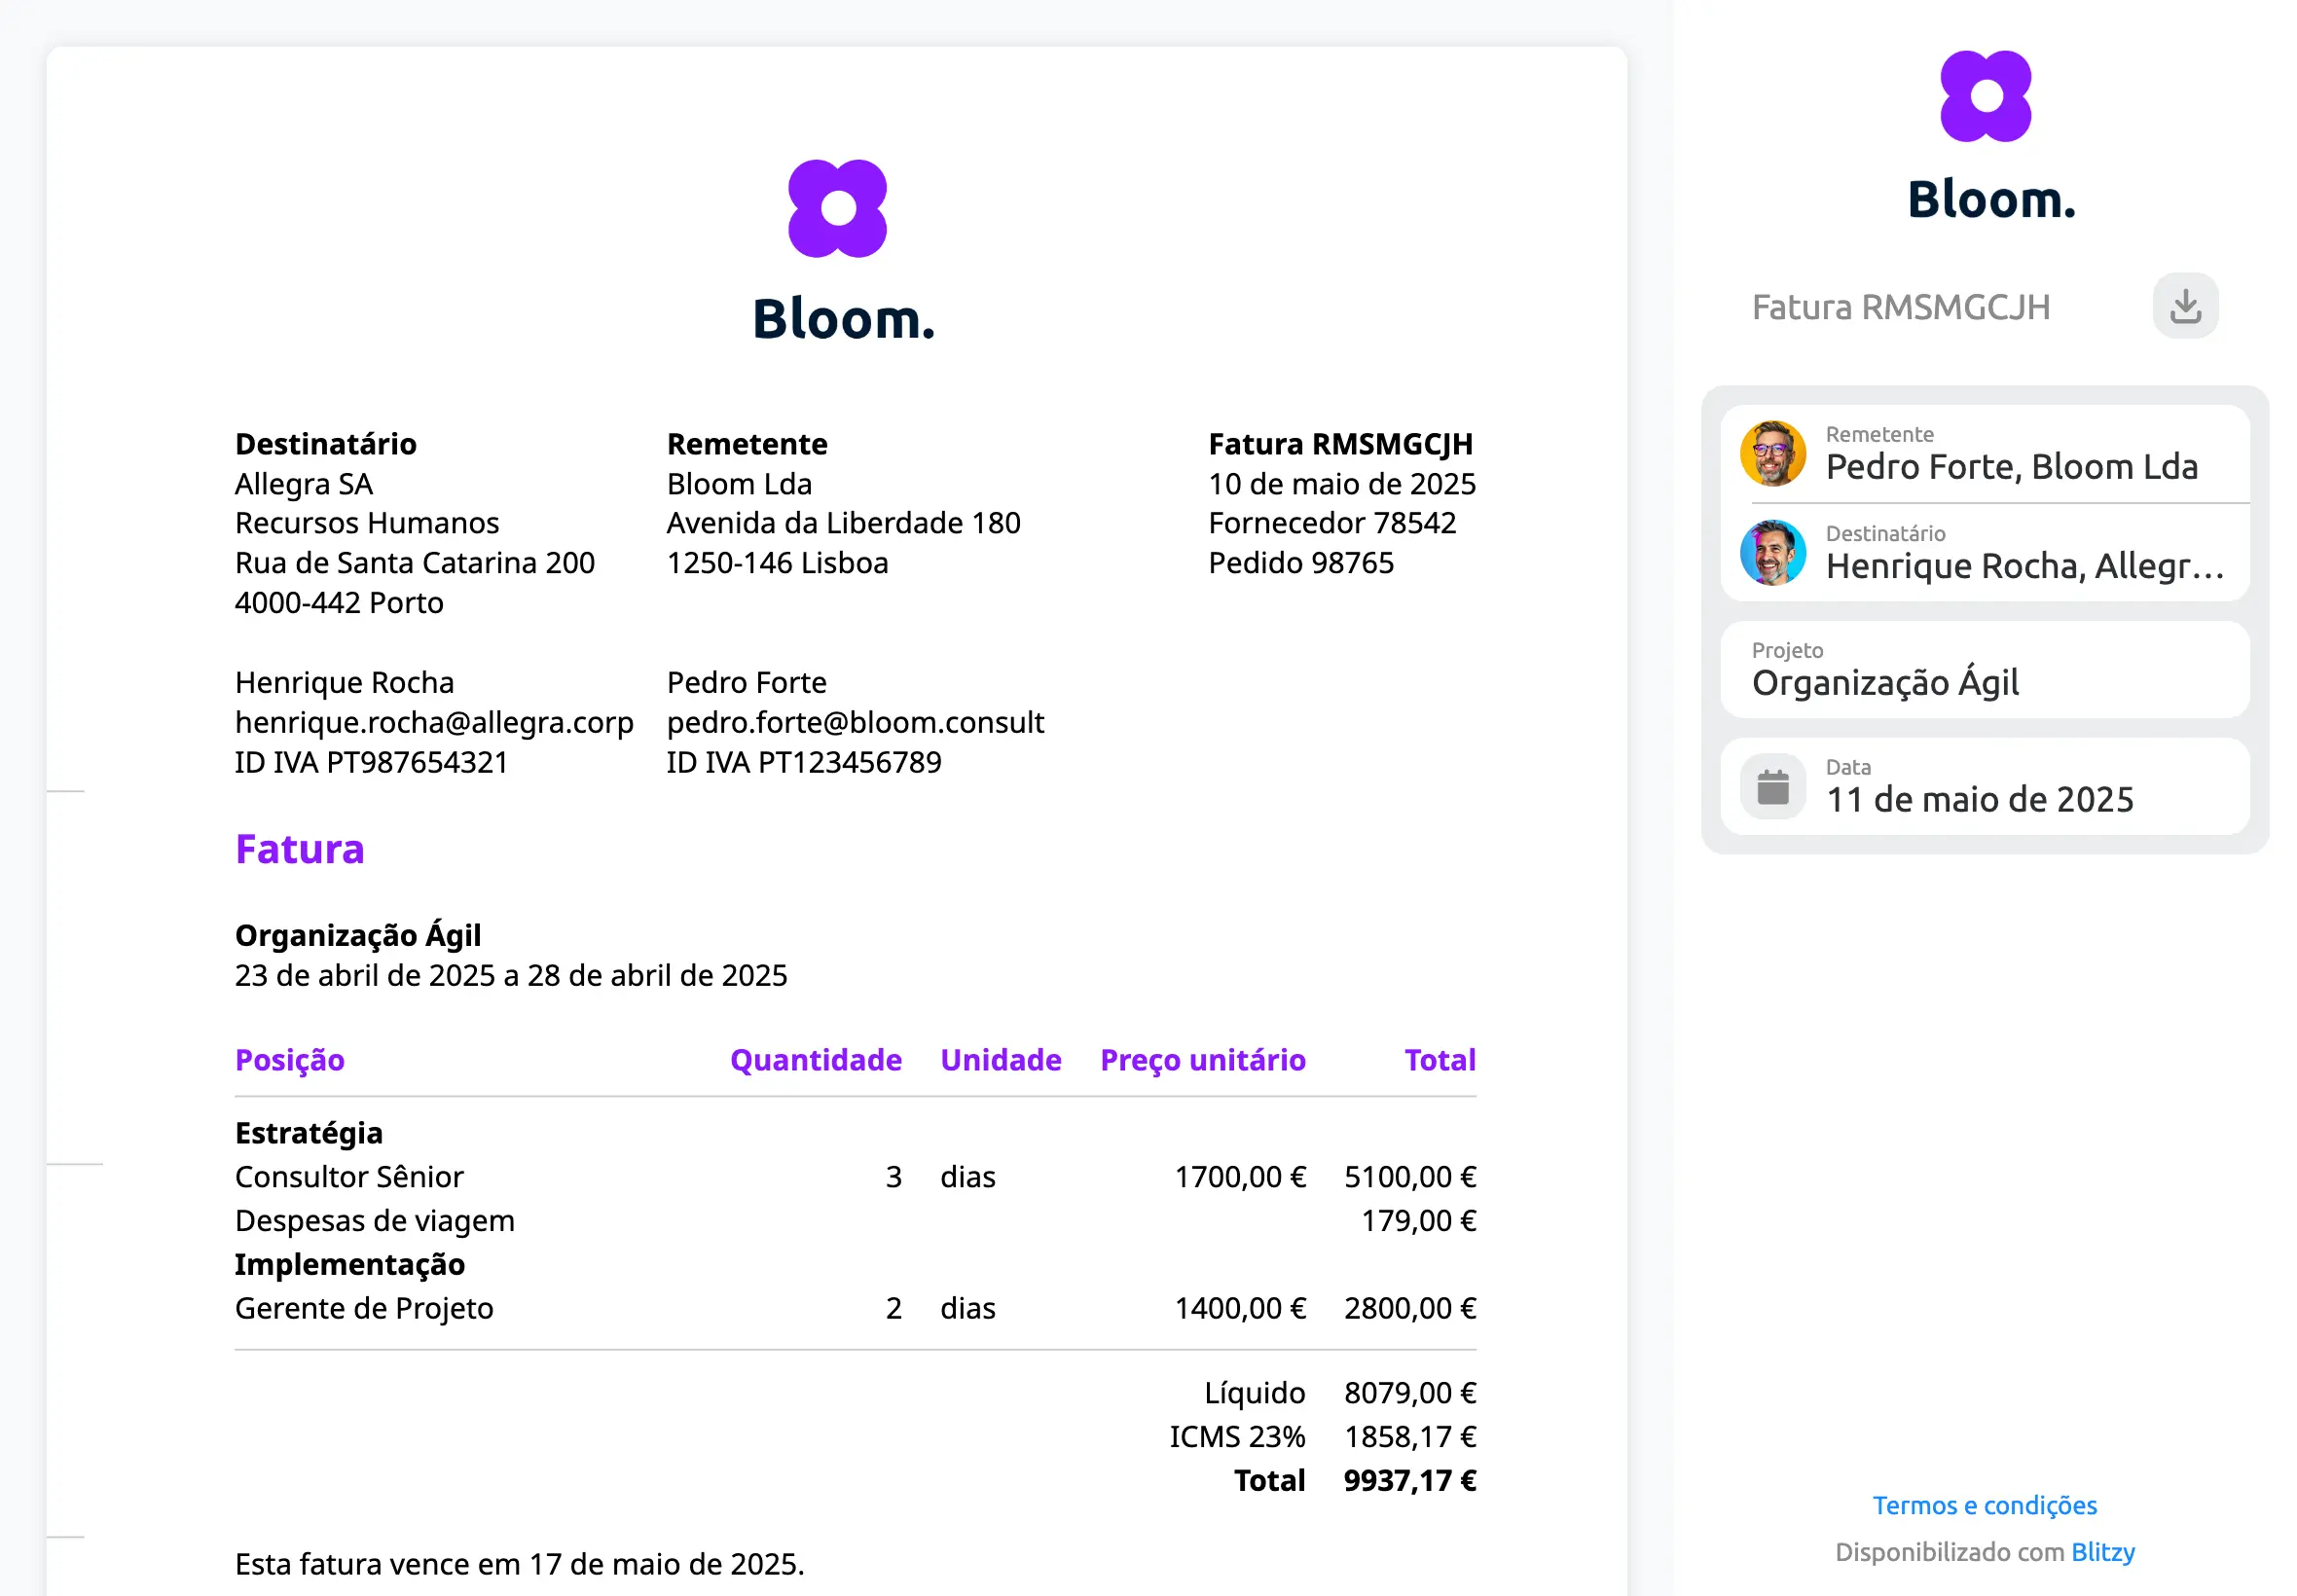Click Pedido 98765
Image resolution: width=2297 pixels, height=1596 pixels.
1299,563
